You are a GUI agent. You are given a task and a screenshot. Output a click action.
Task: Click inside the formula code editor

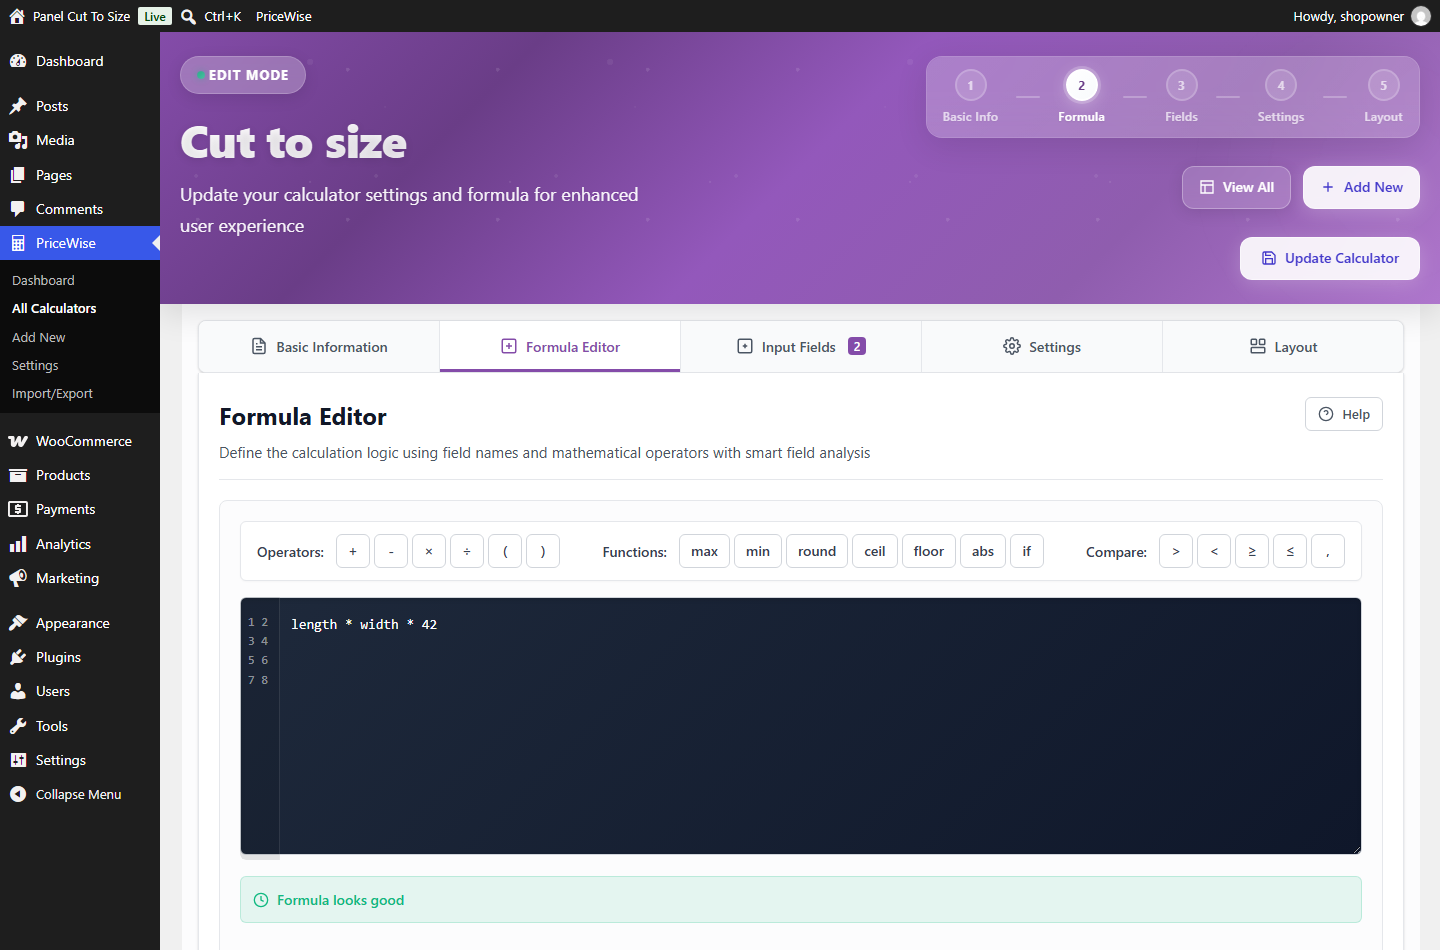(x=801, y=726)
